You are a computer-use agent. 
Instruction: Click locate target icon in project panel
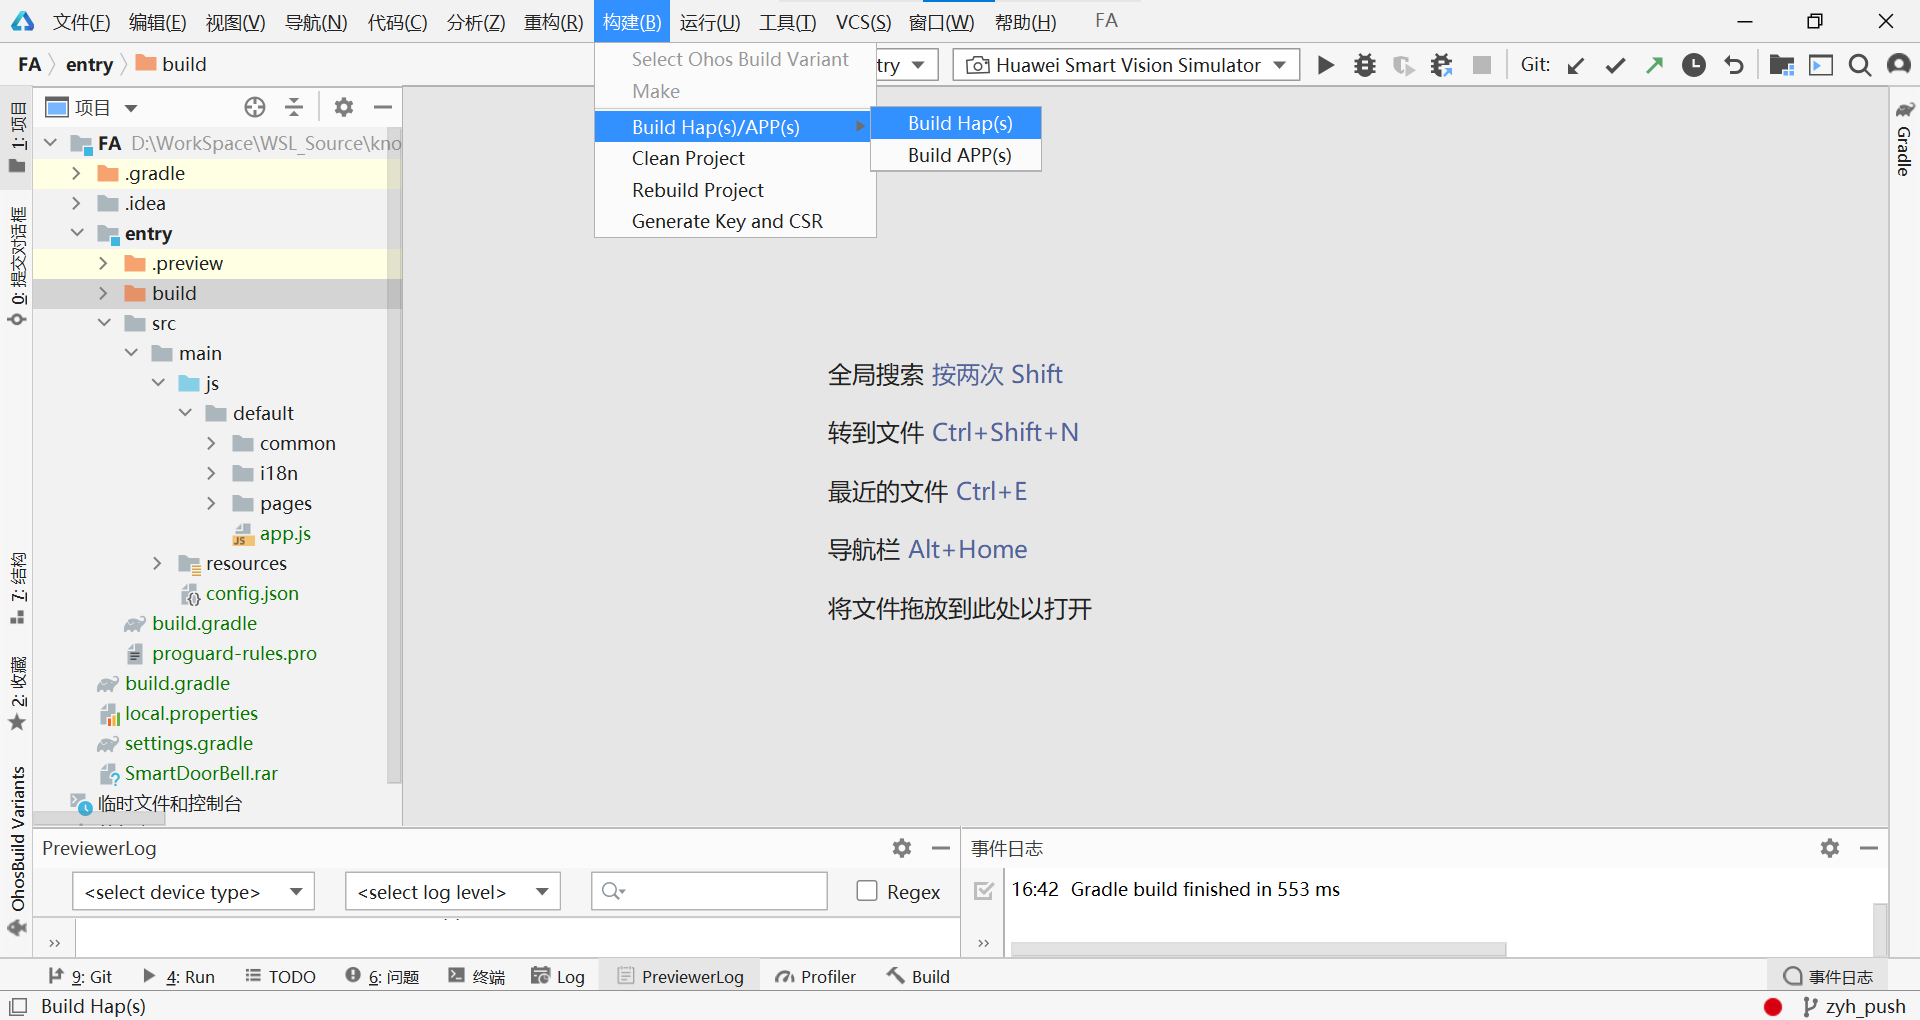(255, 107)
